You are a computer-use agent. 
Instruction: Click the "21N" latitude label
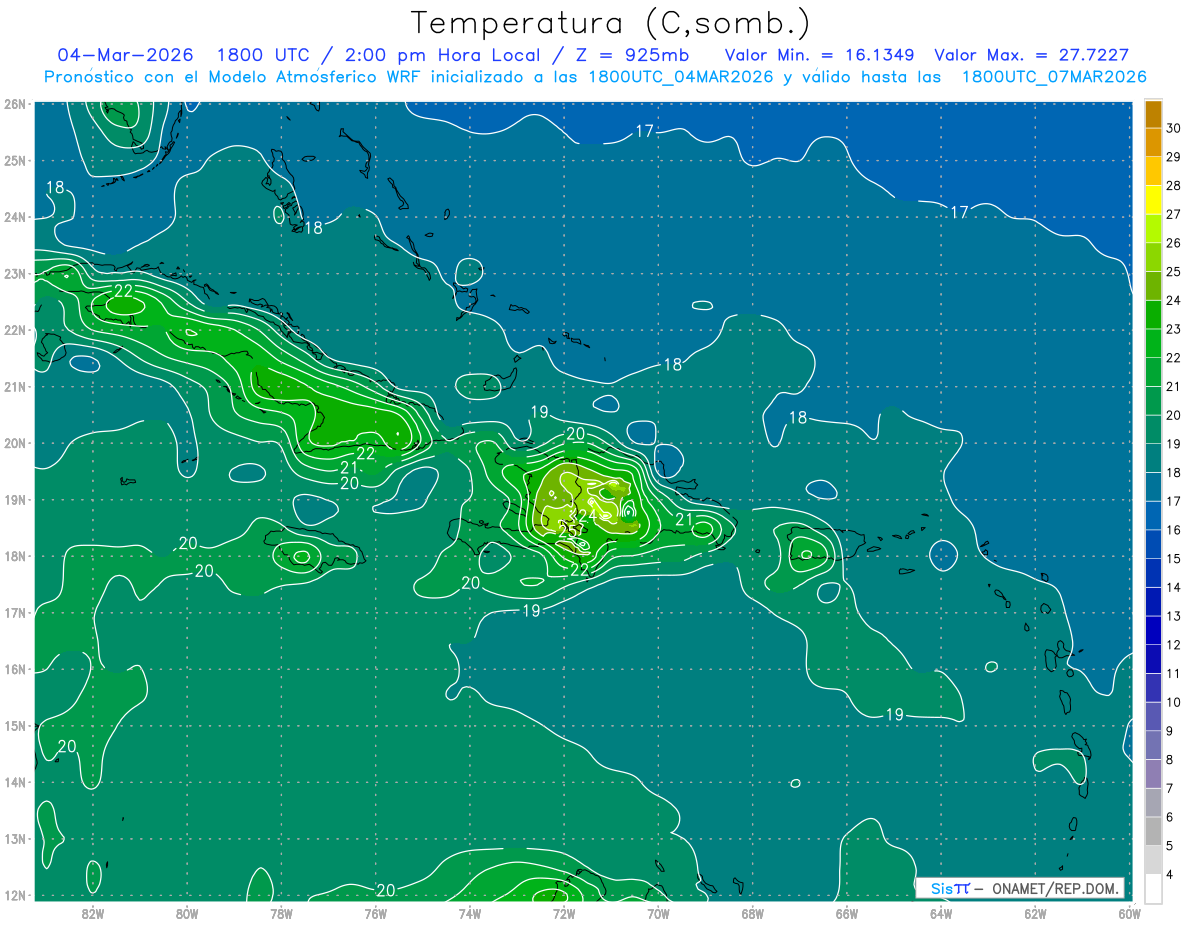pyautogui.click(x=14, y=386)
